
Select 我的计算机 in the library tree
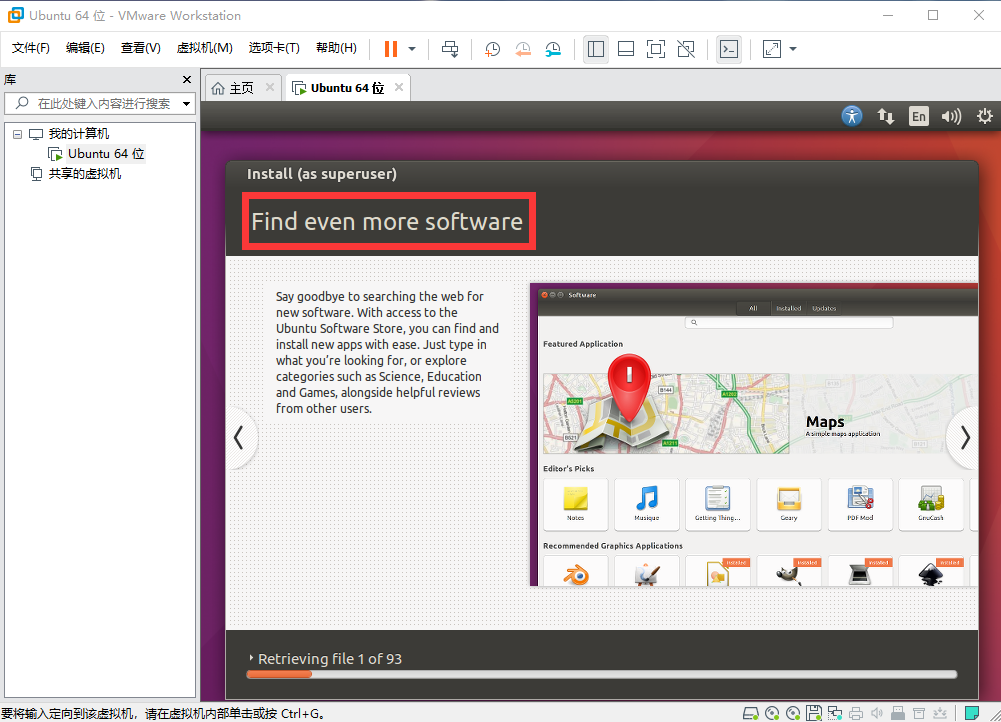click(x=79, y=134)
